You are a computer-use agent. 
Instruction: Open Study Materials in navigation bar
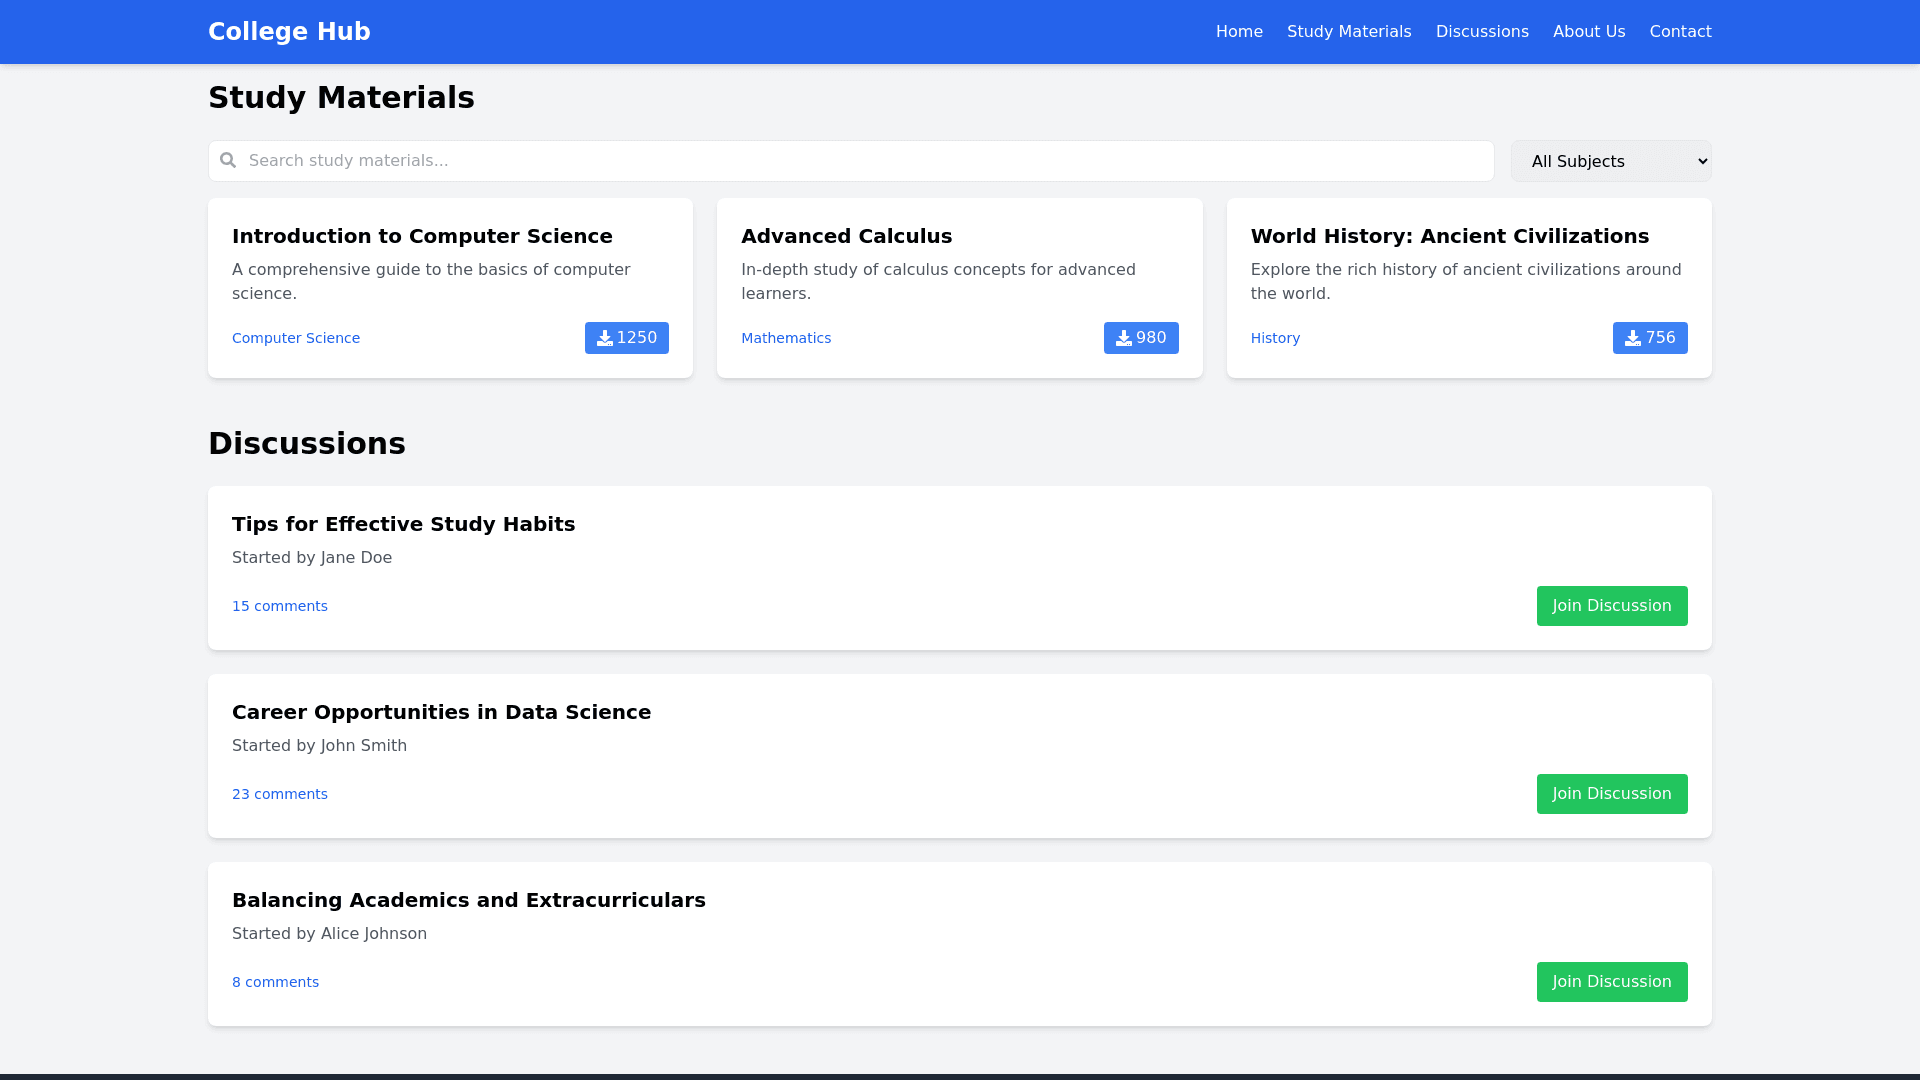click(x=1348, y=32)
